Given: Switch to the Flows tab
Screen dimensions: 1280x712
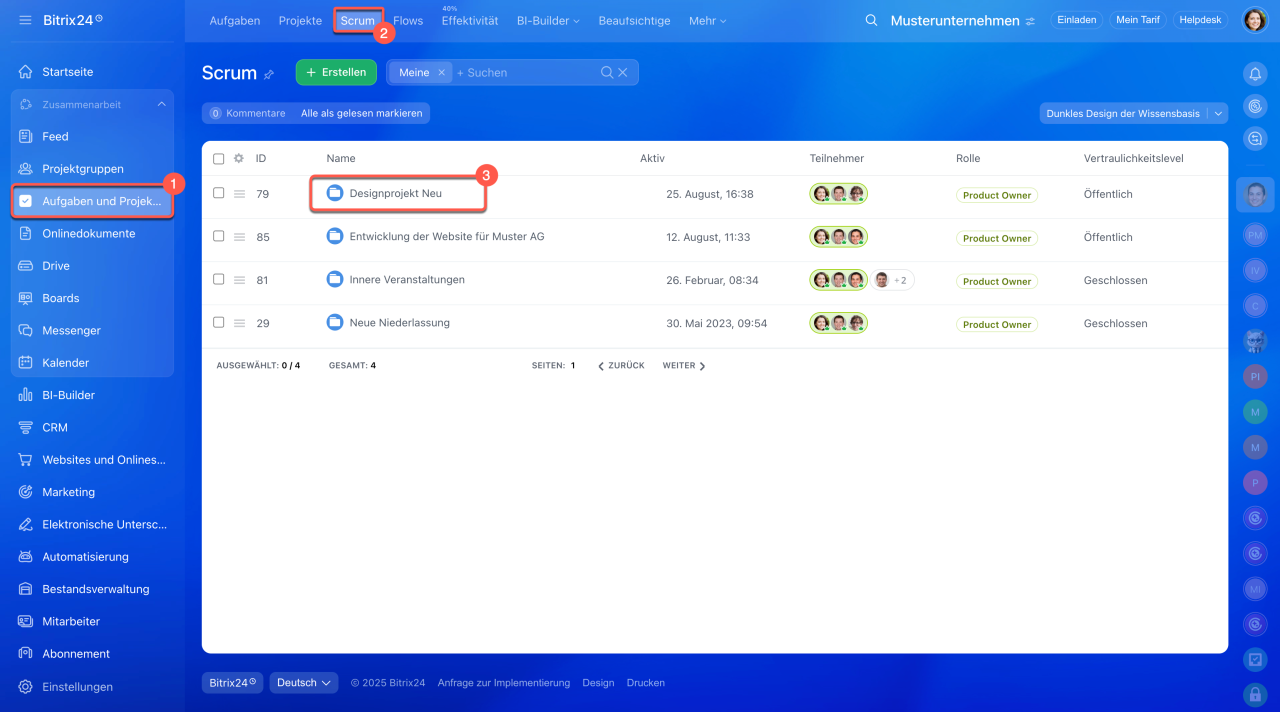Looking at the screenshot, I should (x=408, y=21).
